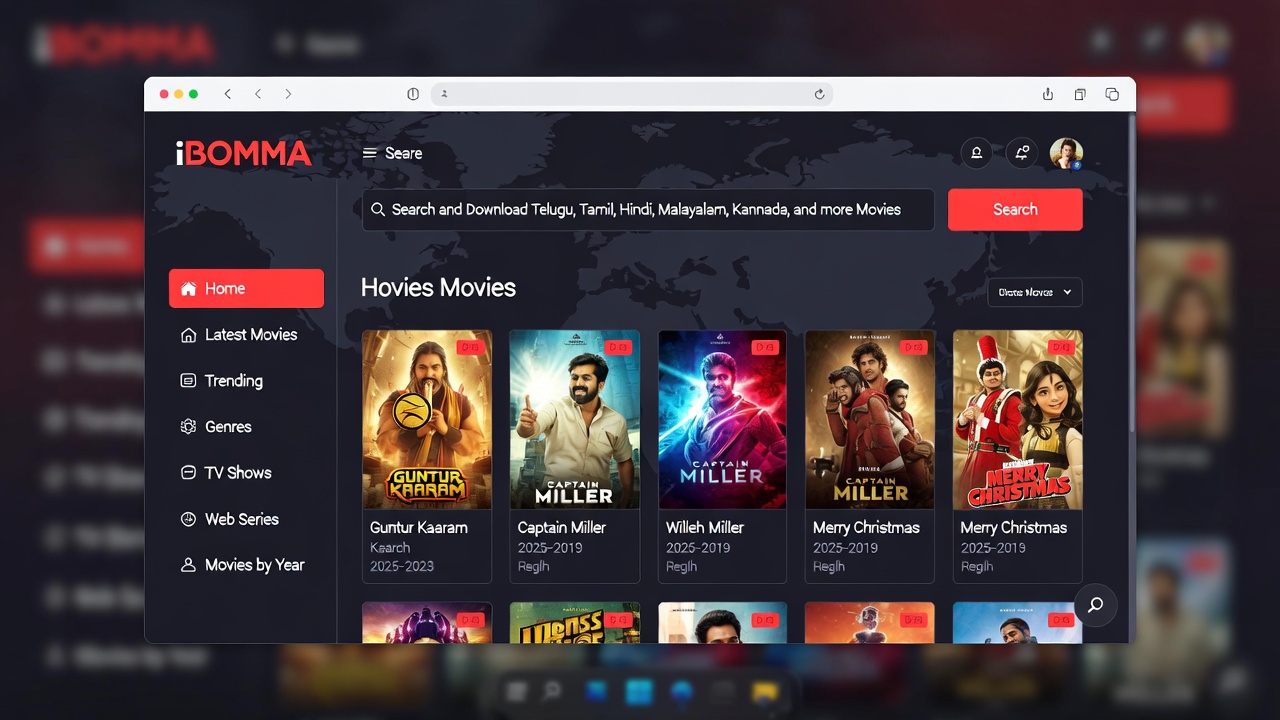Screen dimensions: 1280x720
Task: Reload the page with refresh icon
Action: pyautogui.click(x=819, y=94)
